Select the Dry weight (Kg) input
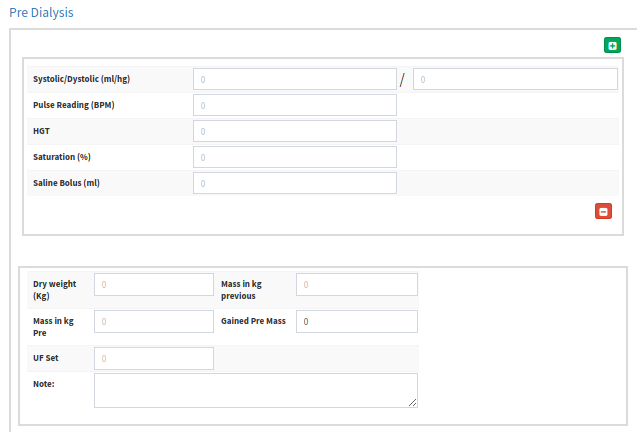Image resolution: width=637 pixels, height=432 pixels. point(153,285)
